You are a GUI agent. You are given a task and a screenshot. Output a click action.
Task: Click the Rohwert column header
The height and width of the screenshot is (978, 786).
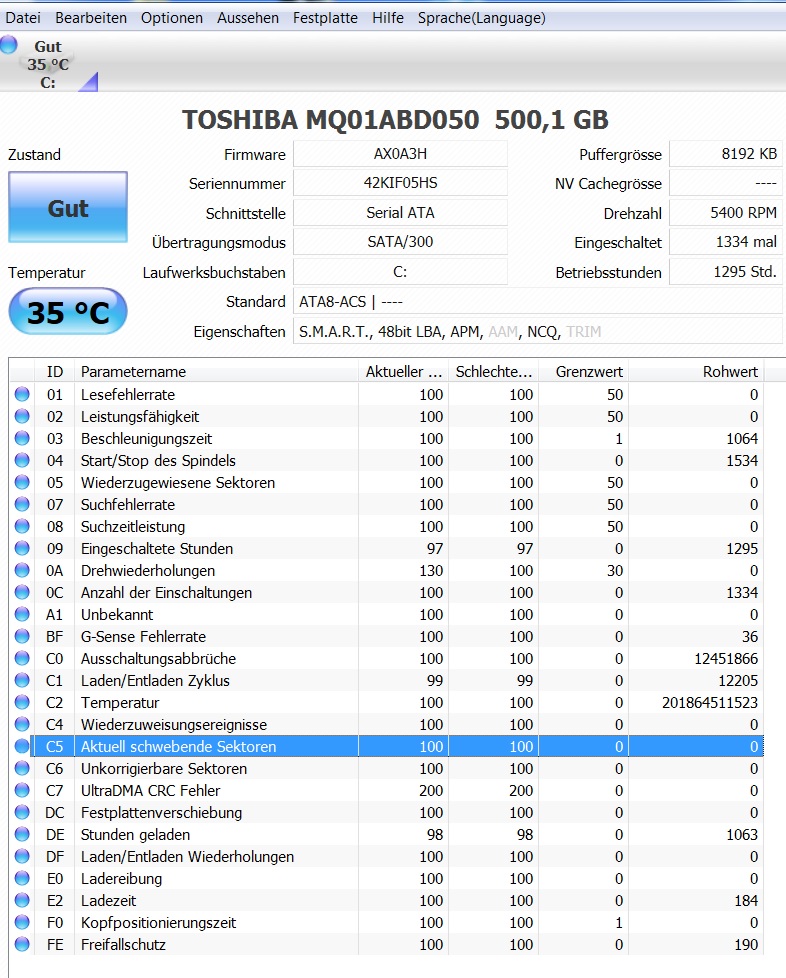(696, 372)
